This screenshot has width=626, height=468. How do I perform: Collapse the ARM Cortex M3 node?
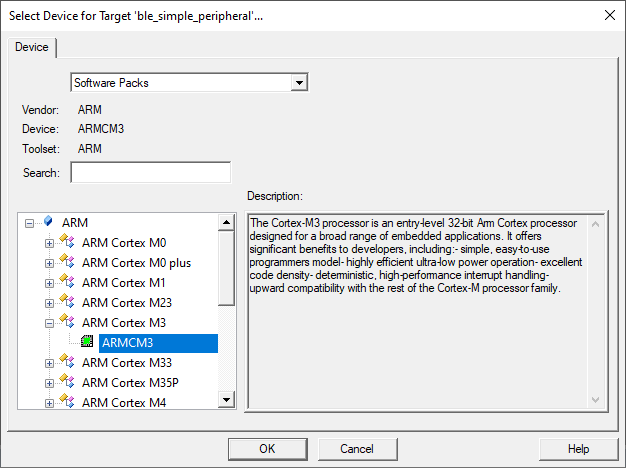(49, 323)
